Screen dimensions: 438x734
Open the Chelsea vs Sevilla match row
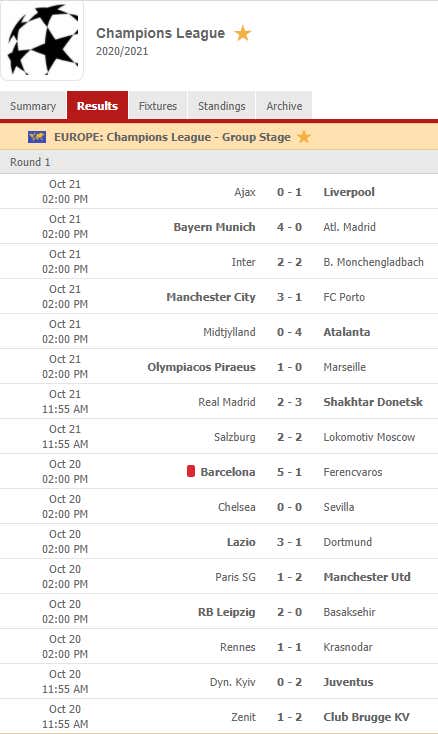click(x=219, y=506)
